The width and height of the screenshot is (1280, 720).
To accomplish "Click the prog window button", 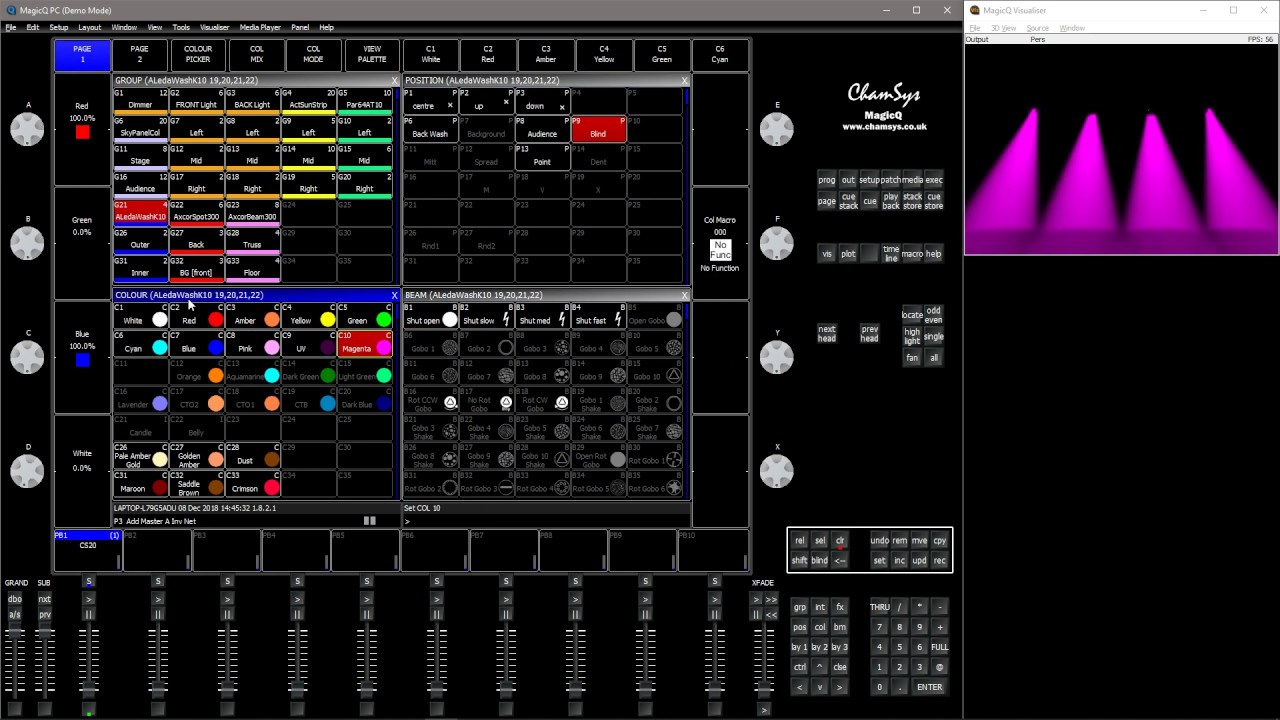I will pyautogui.click(x=827, y=180).
